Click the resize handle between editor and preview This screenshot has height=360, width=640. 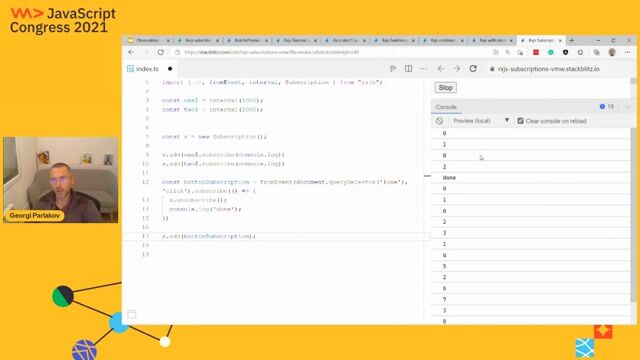pyautogui.click(x=427, y=176)
